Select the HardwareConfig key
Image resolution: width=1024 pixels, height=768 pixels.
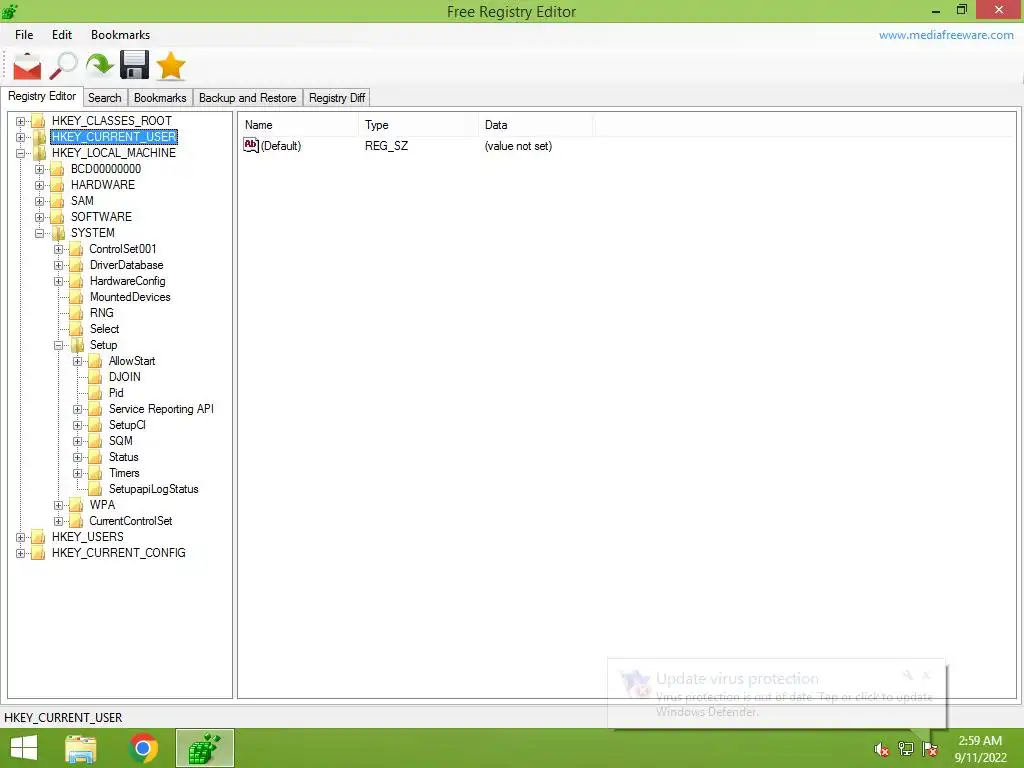[x=127, y=281]
